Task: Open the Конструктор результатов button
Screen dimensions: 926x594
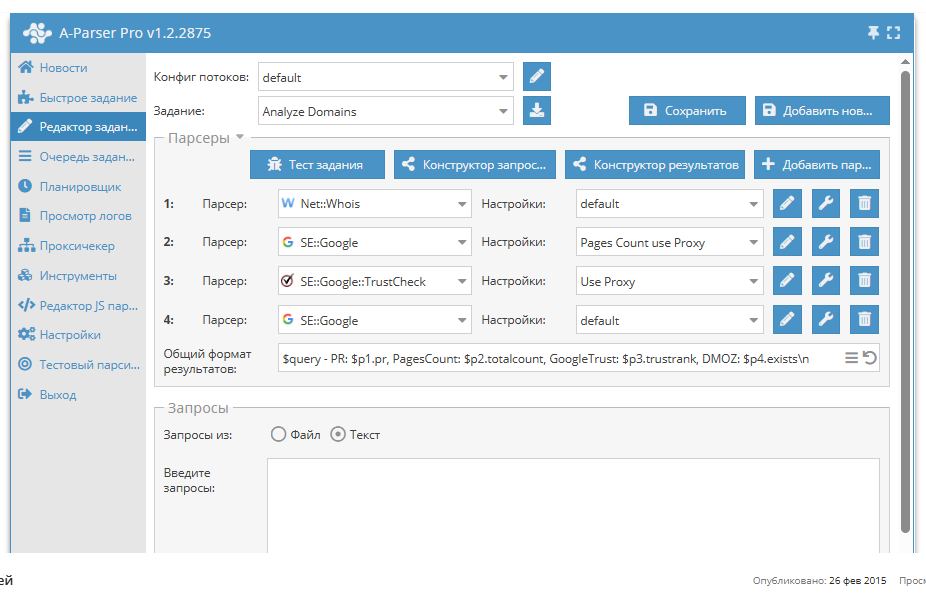Action: (655, 164)
